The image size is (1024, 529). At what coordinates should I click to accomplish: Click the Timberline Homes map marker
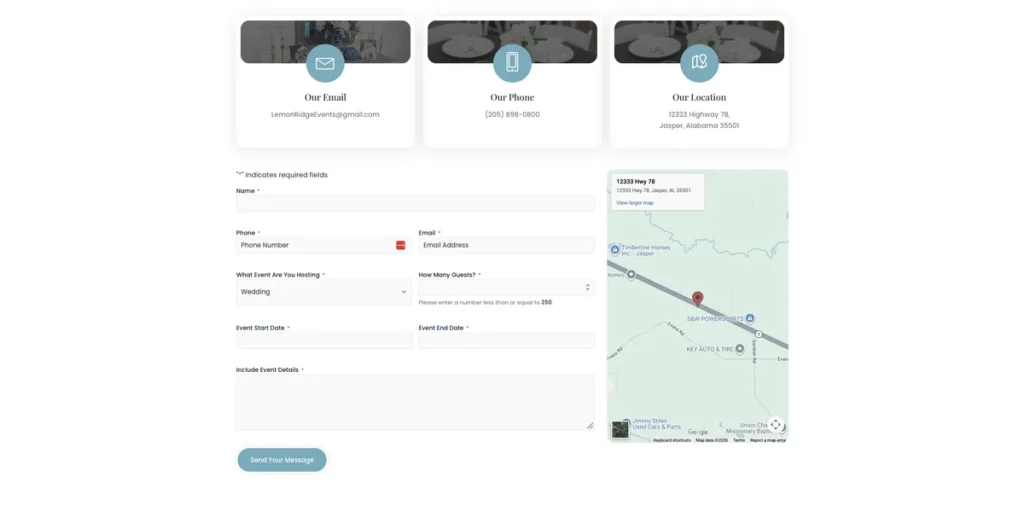615,249
